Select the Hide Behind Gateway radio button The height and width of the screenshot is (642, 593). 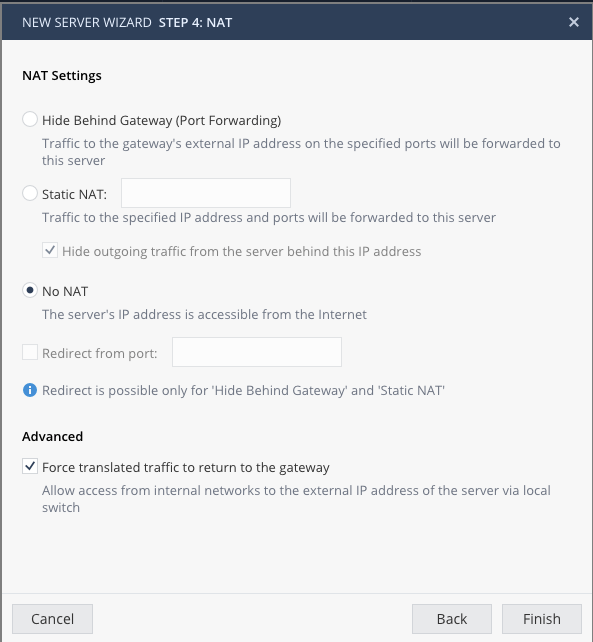pos(30,119)
